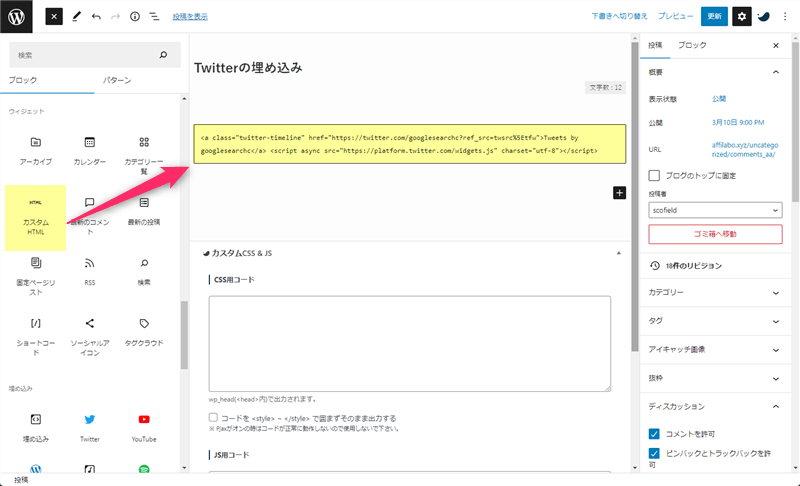Click the editor content scrollbar thumb
The image size is (800, 486).
tap(635, 197)
